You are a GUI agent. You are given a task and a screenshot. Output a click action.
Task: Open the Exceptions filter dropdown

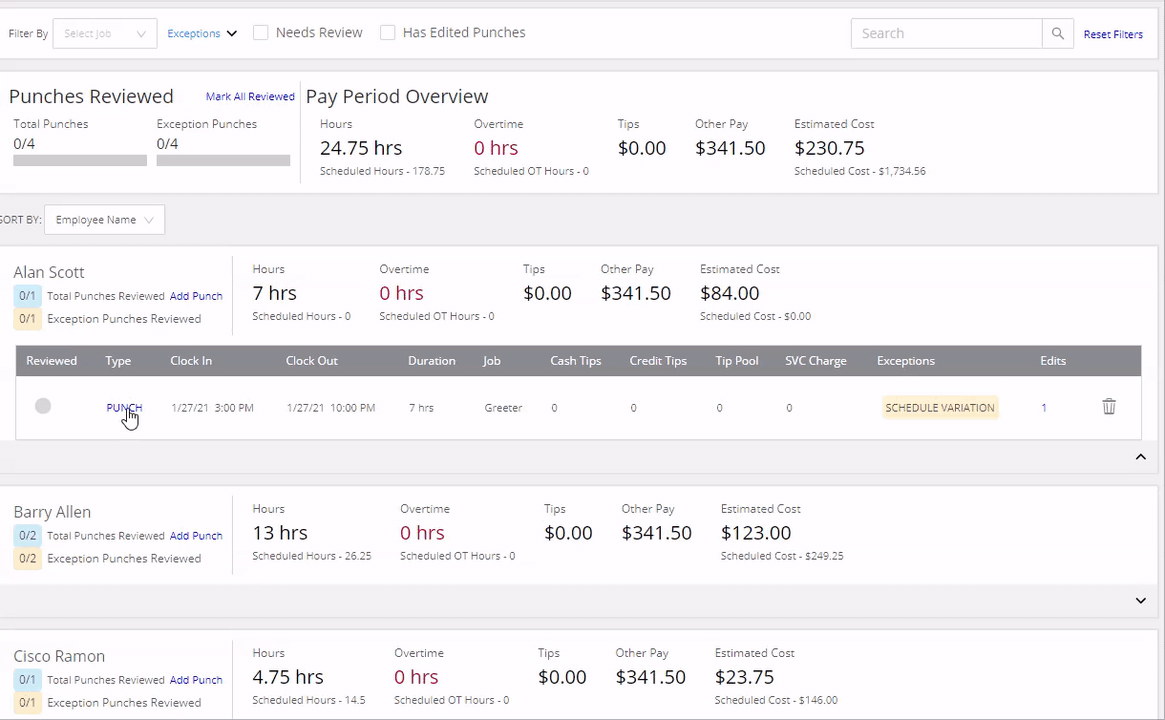point(201,33)
